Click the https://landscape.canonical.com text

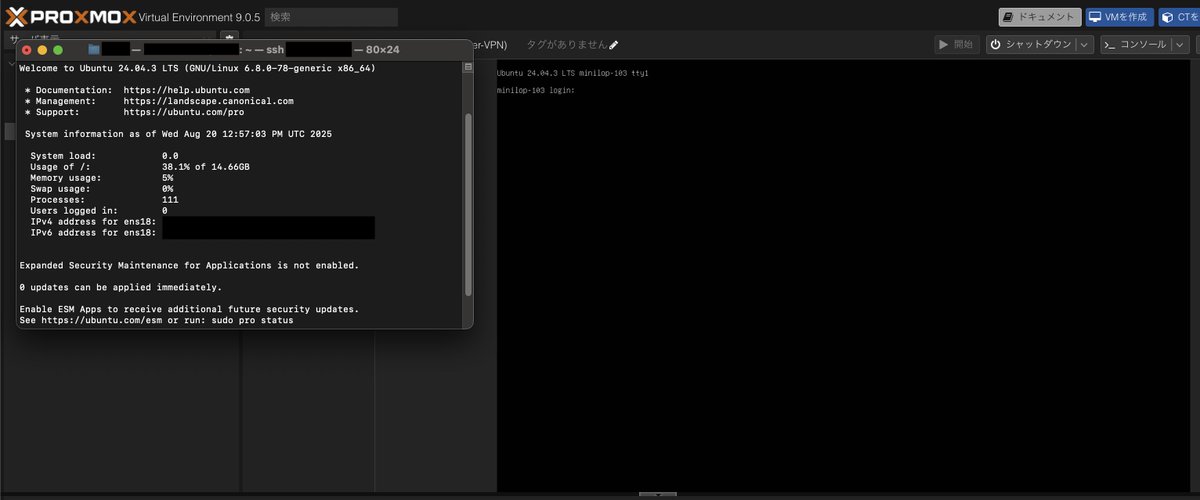[x=209, y=101]
